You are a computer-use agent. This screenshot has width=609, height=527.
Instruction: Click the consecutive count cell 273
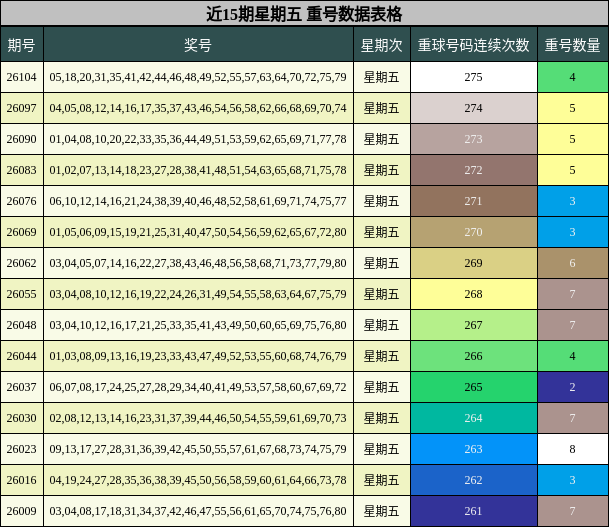(x=474, y=139)
